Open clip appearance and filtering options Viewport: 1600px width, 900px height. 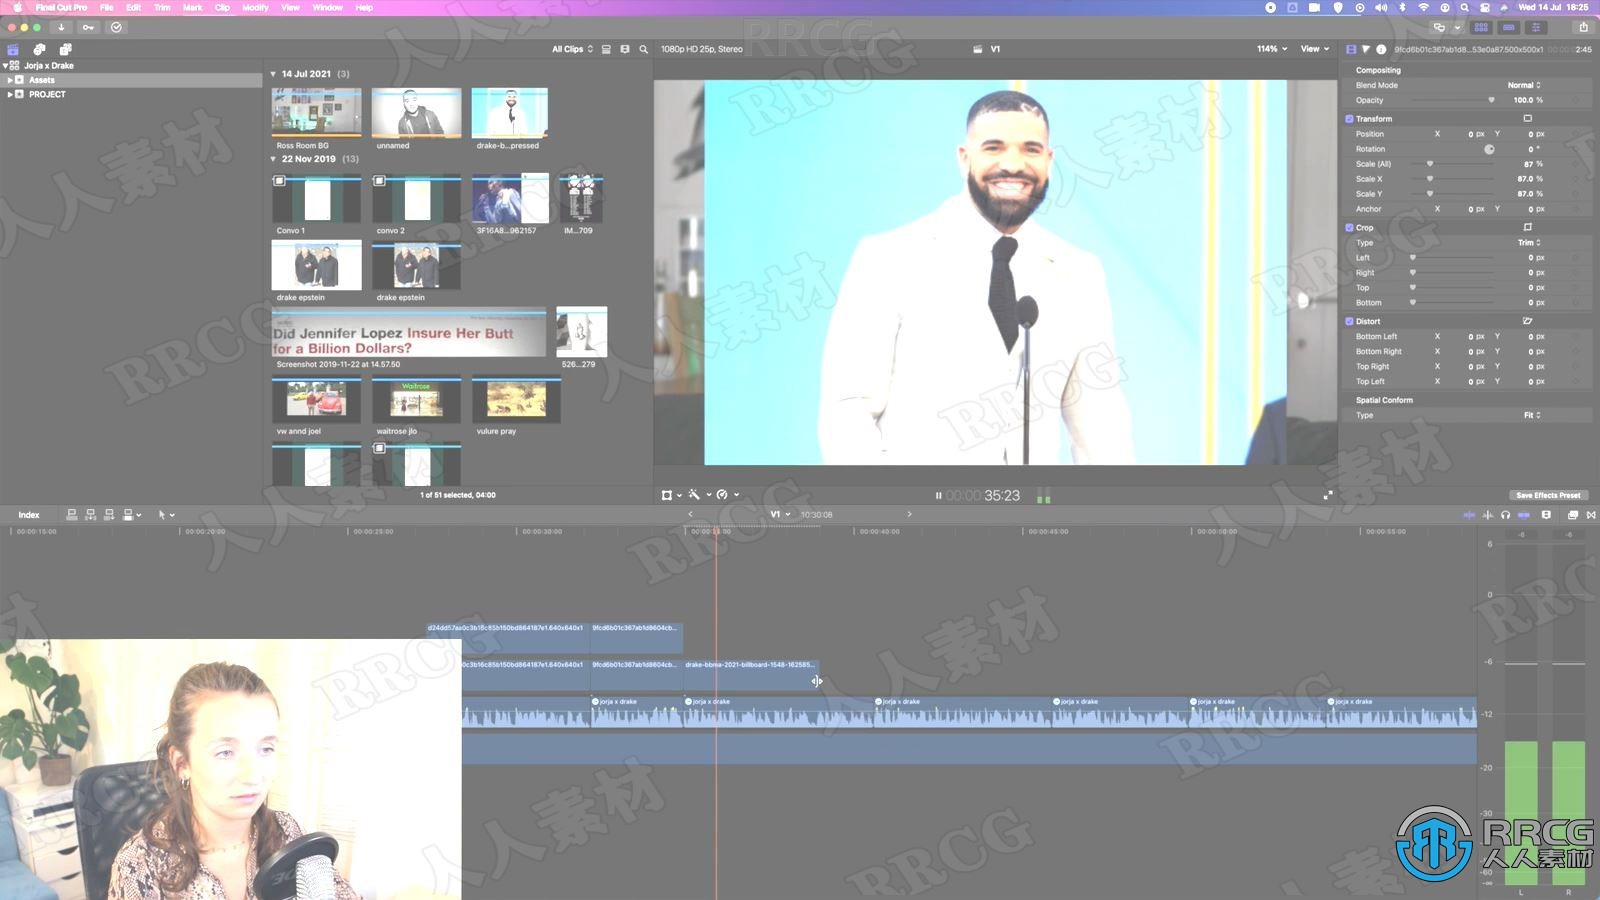click(x=625, y=49)
